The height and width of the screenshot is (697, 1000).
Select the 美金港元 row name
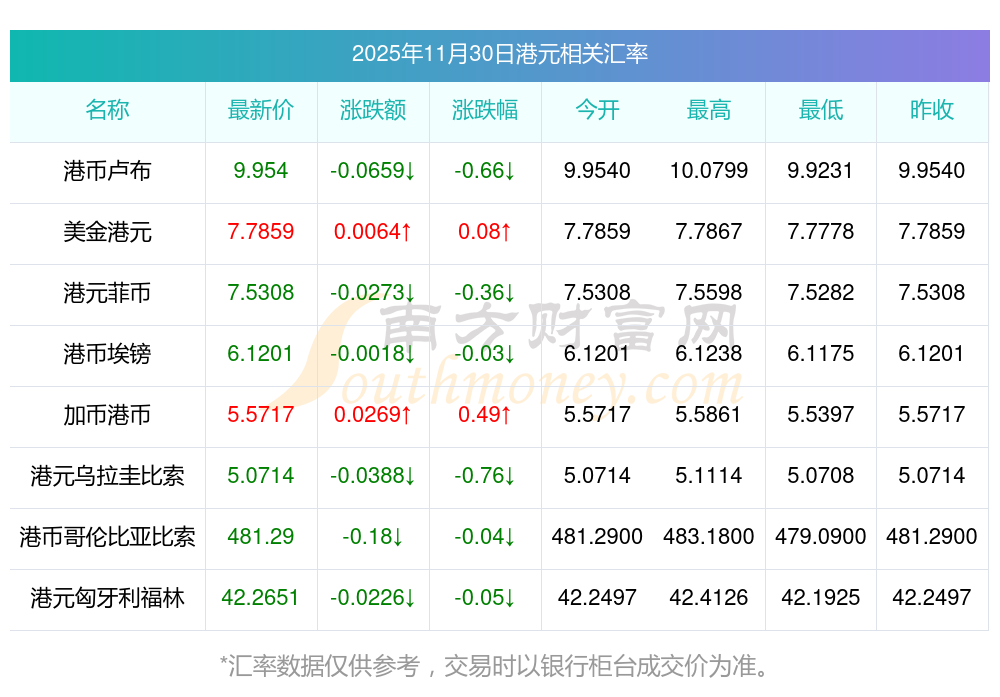tap(107, 232)
